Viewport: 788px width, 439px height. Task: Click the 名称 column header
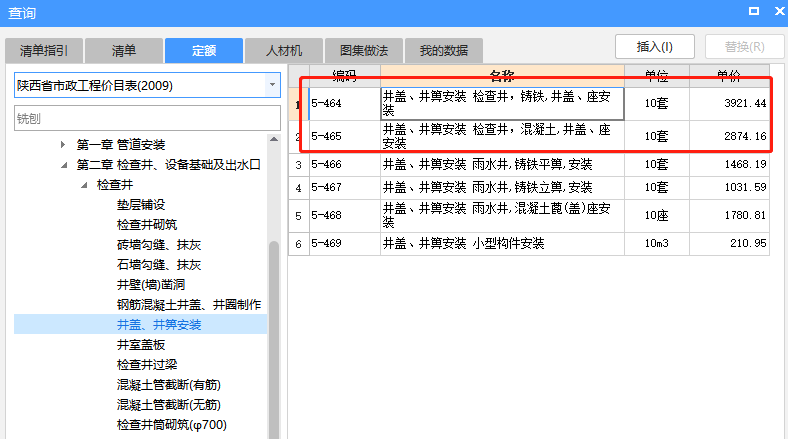coord(502,76)
